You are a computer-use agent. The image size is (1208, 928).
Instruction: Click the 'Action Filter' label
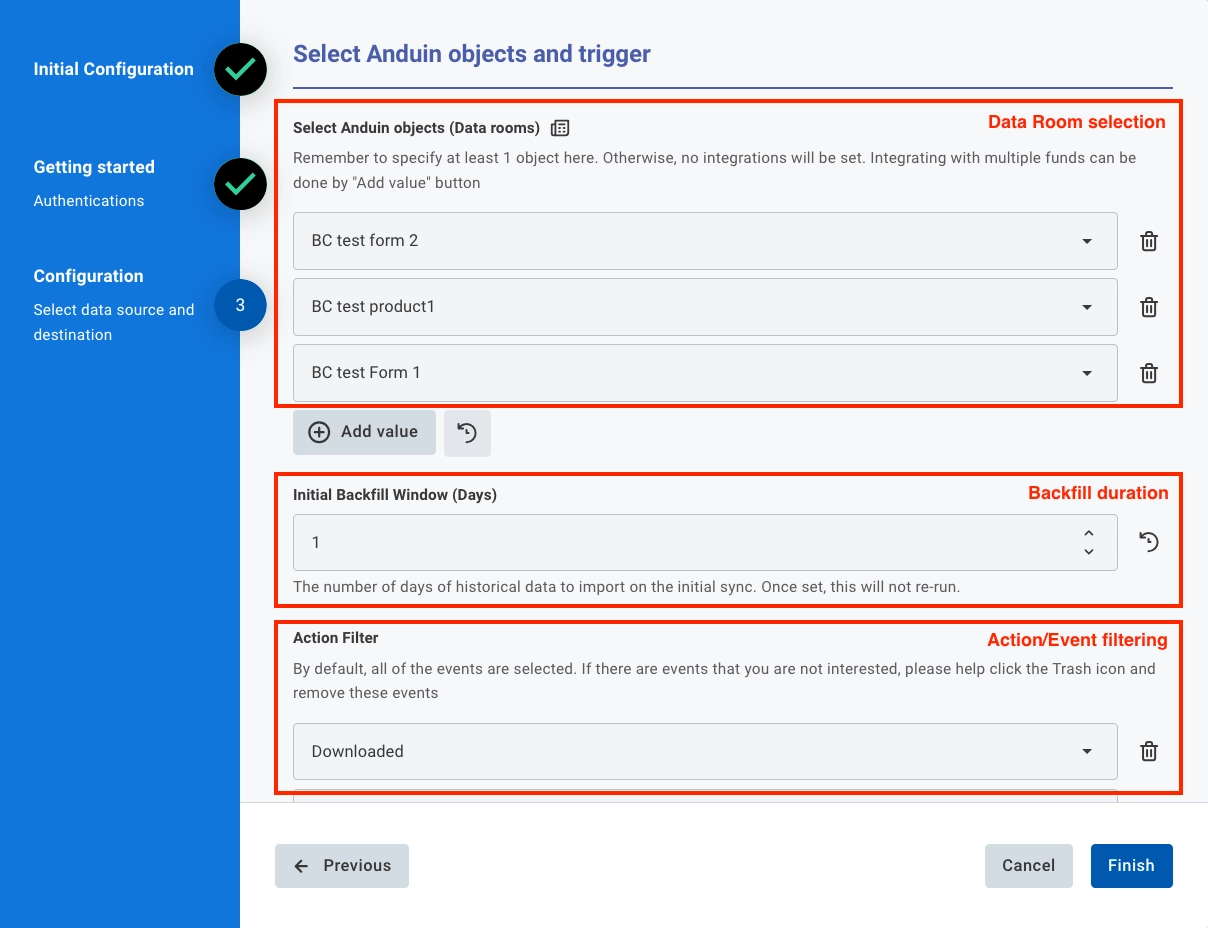(336, 637)
